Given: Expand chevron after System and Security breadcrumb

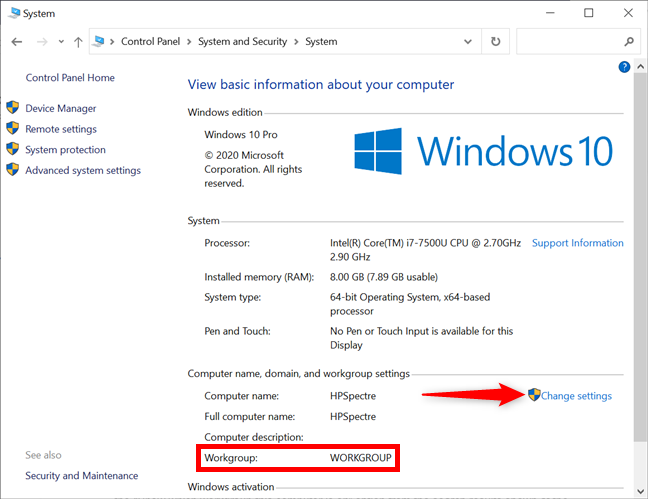Looking at the screenshot, I should click(x=296, y=42).
